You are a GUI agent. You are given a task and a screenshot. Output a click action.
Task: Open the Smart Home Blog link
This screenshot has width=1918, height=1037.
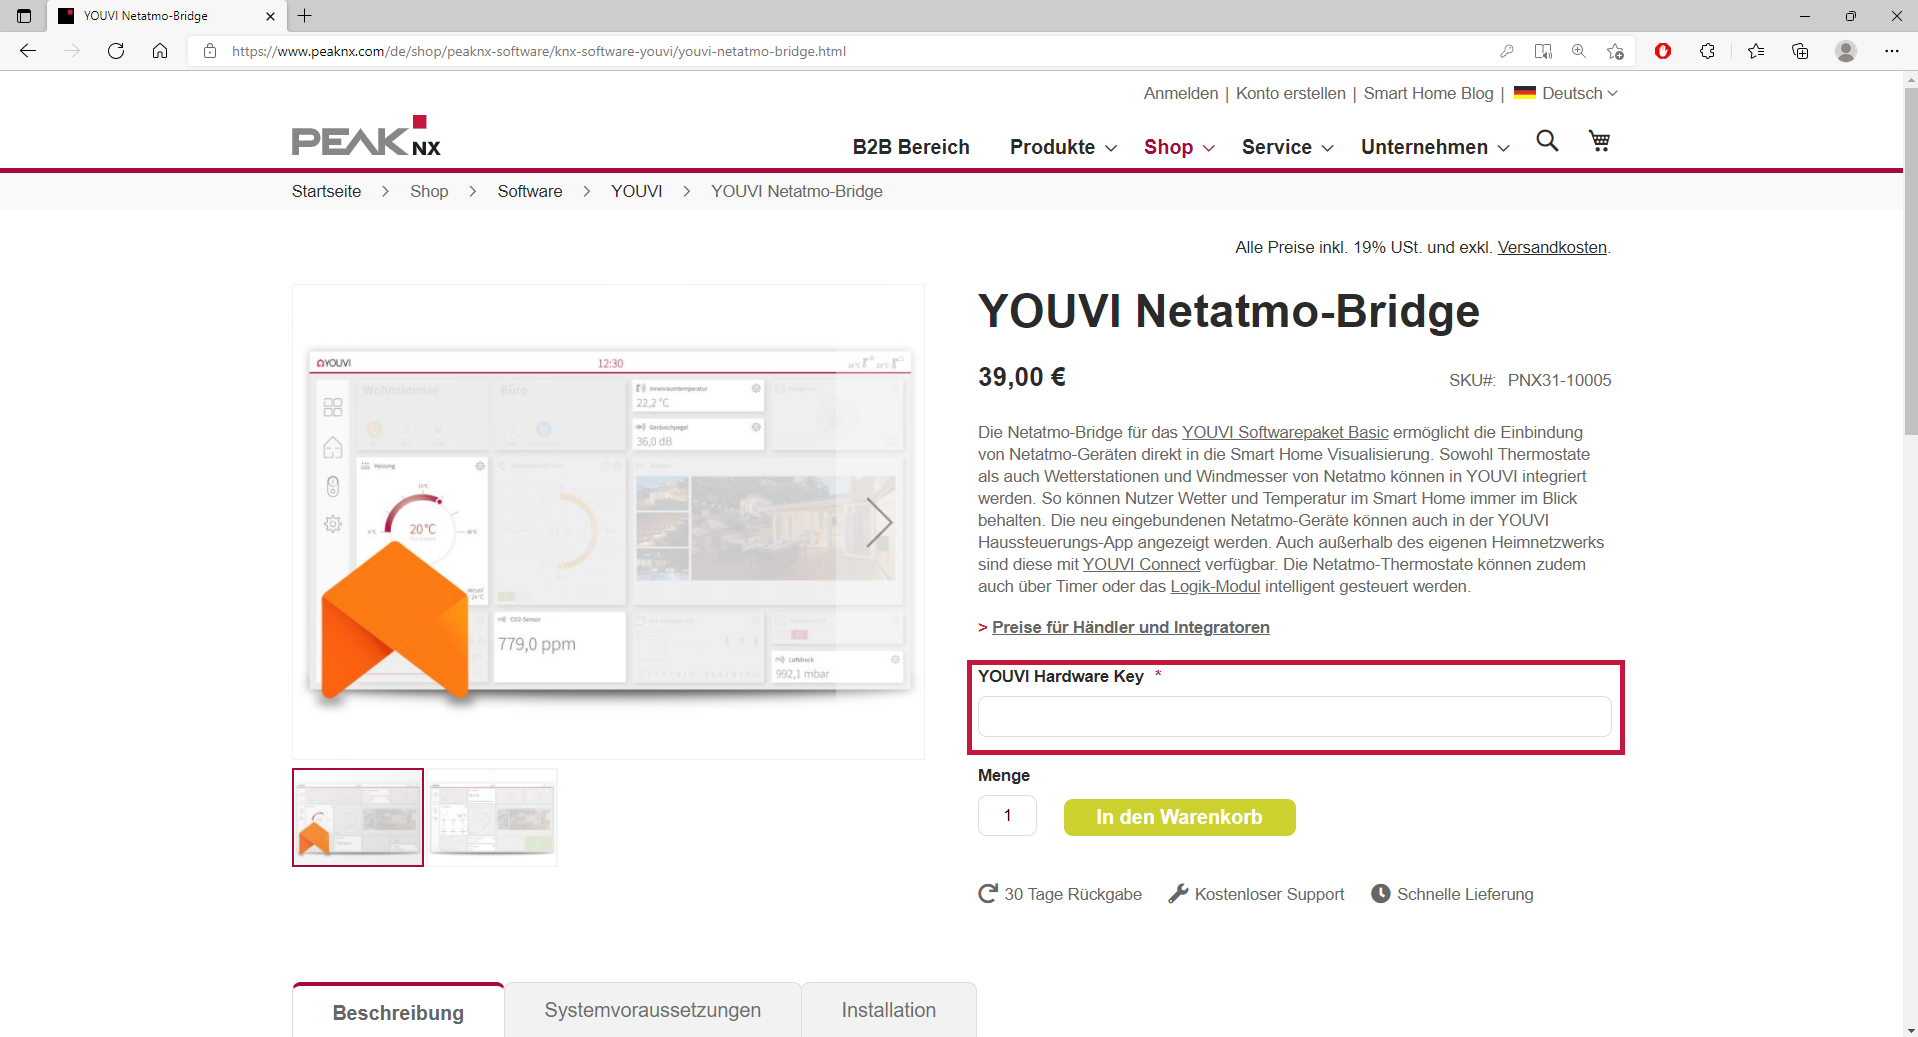1428,93
